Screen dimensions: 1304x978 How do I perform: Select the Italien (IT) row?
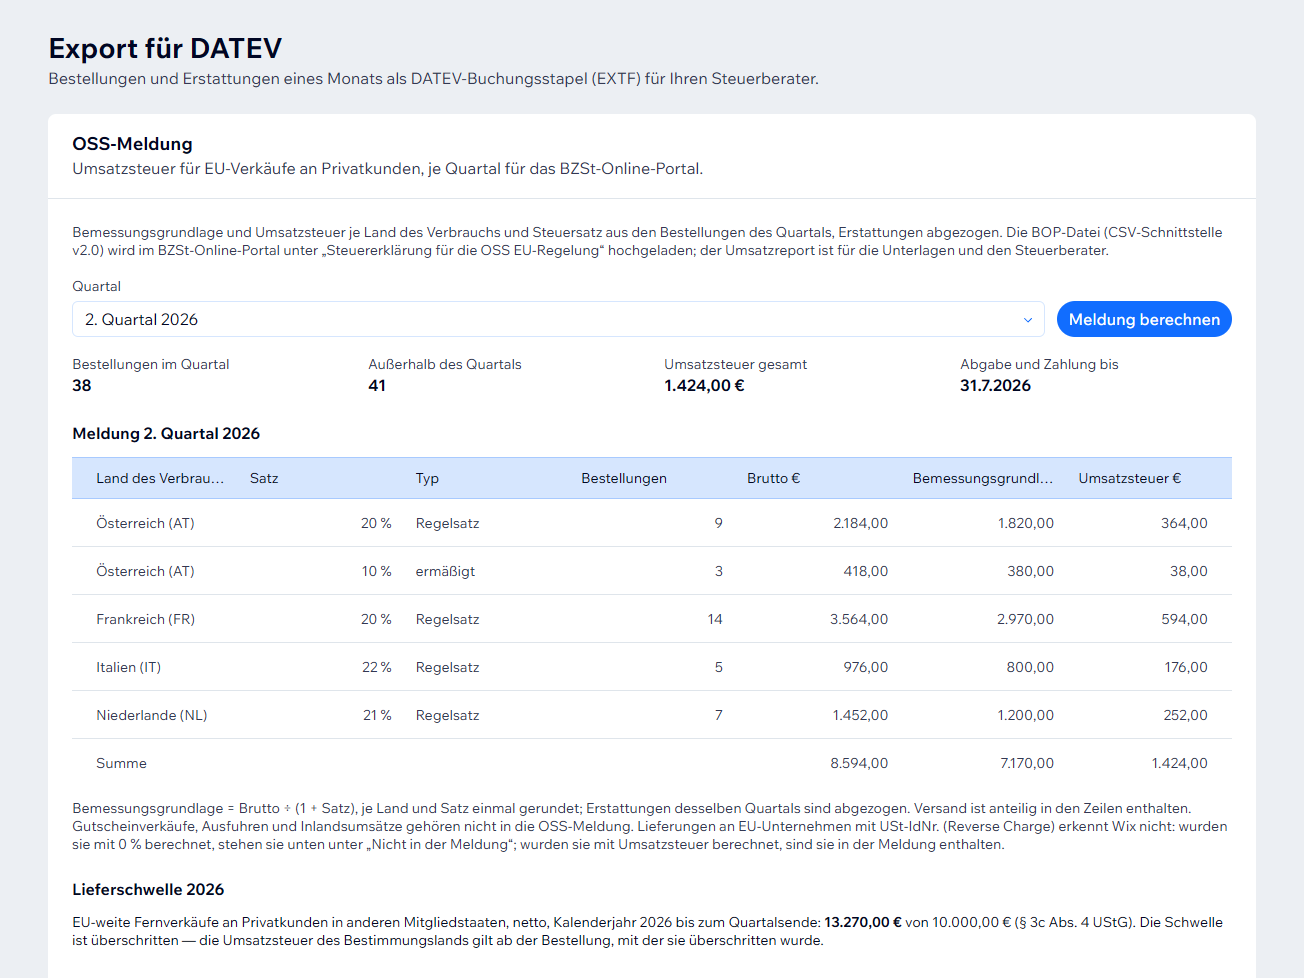tap(652, 667)
